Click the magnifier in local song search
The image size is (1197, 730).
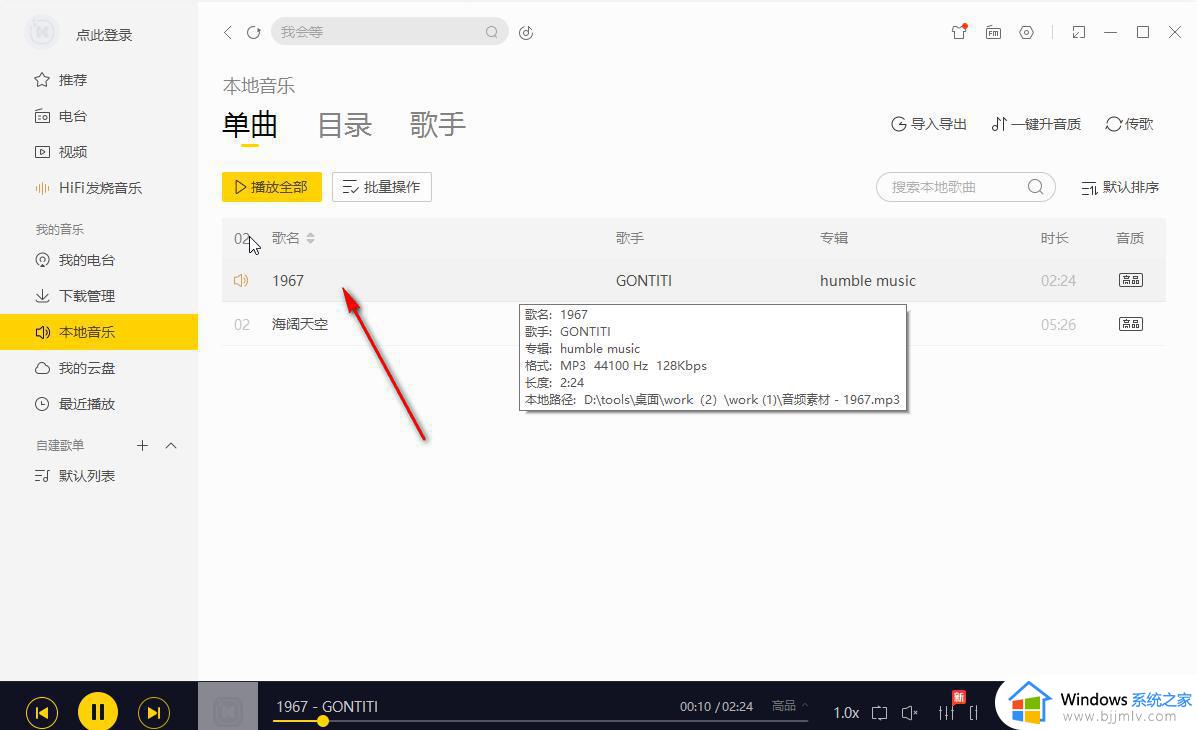[1035, 187]
